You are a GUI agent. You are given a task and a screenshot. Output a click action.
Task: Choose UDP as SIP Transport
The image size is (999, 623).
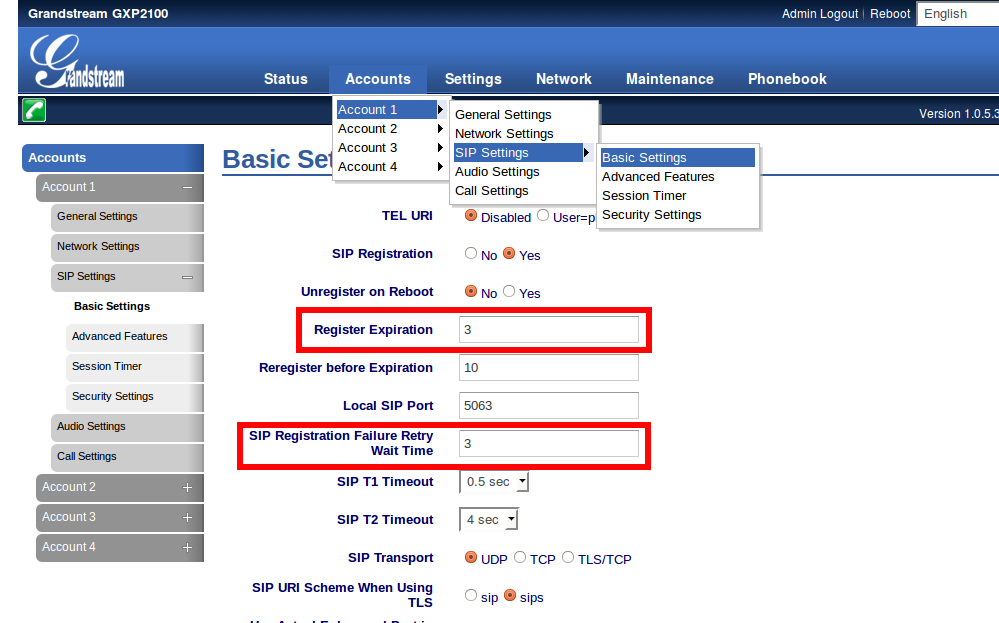[x=471, y=557]
